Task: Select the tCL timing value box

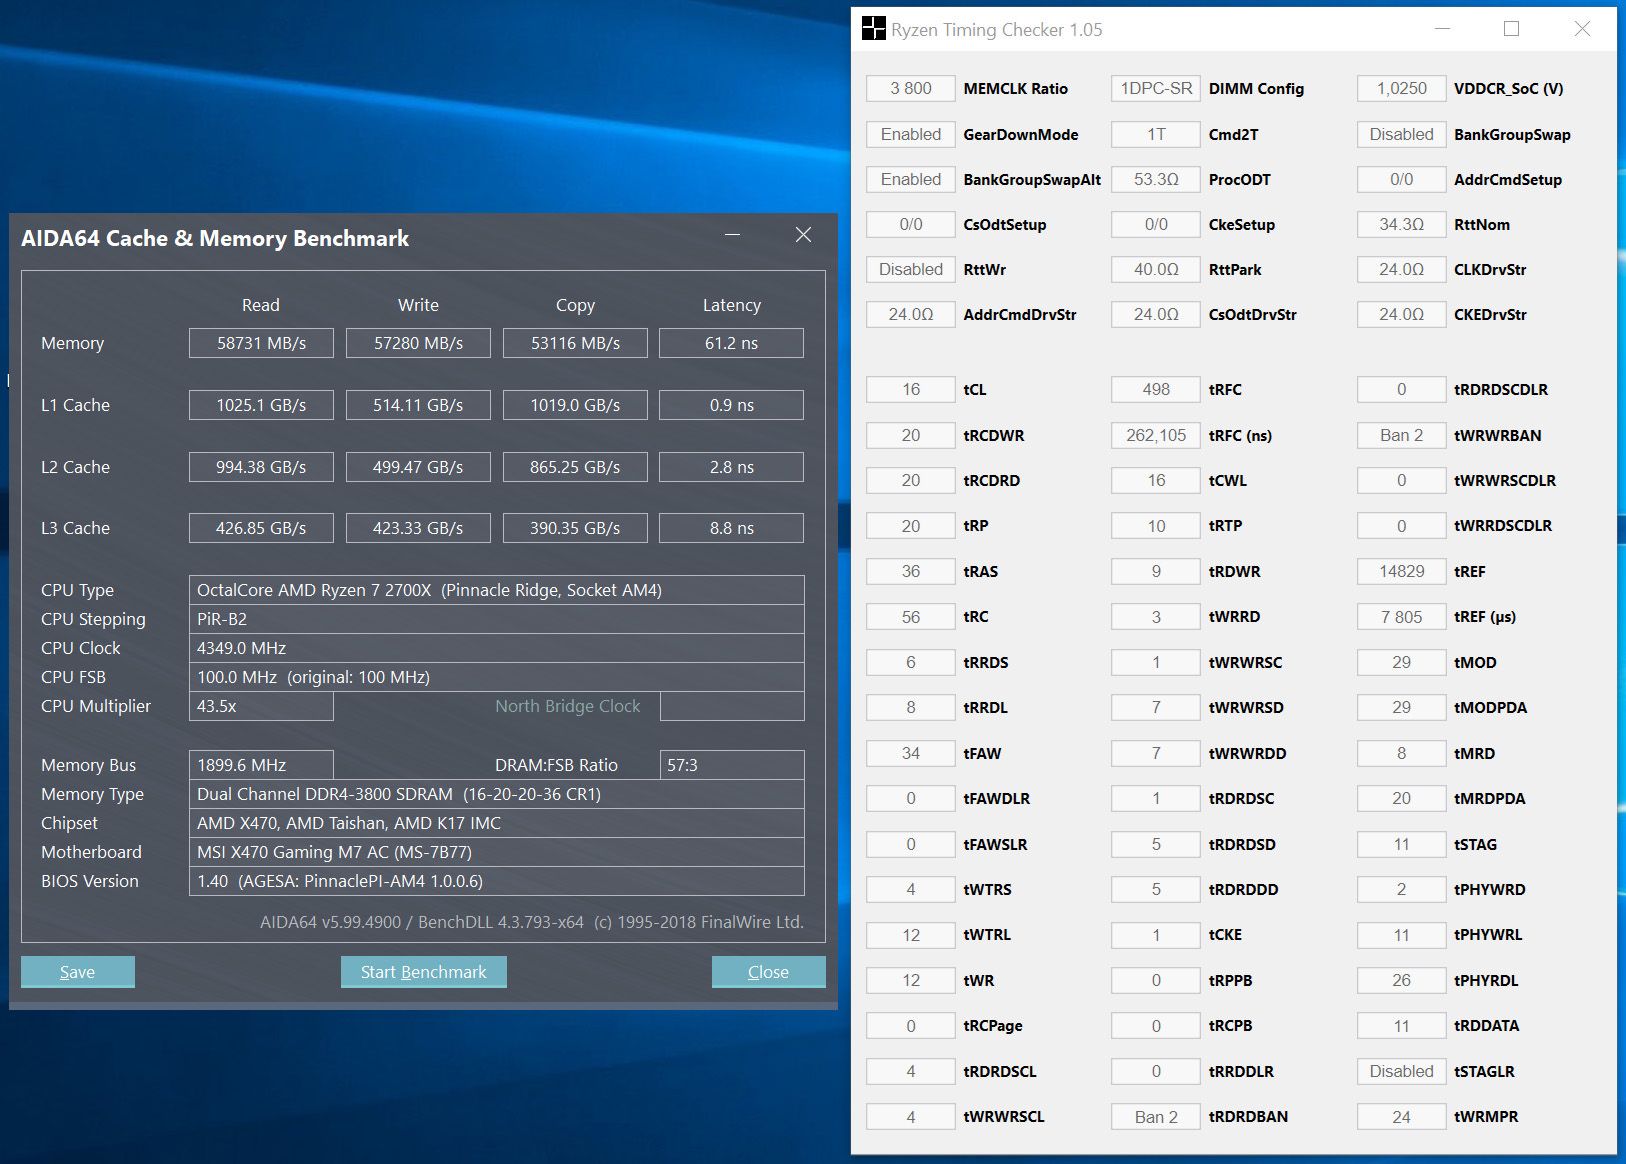Action: coord(910,389)
